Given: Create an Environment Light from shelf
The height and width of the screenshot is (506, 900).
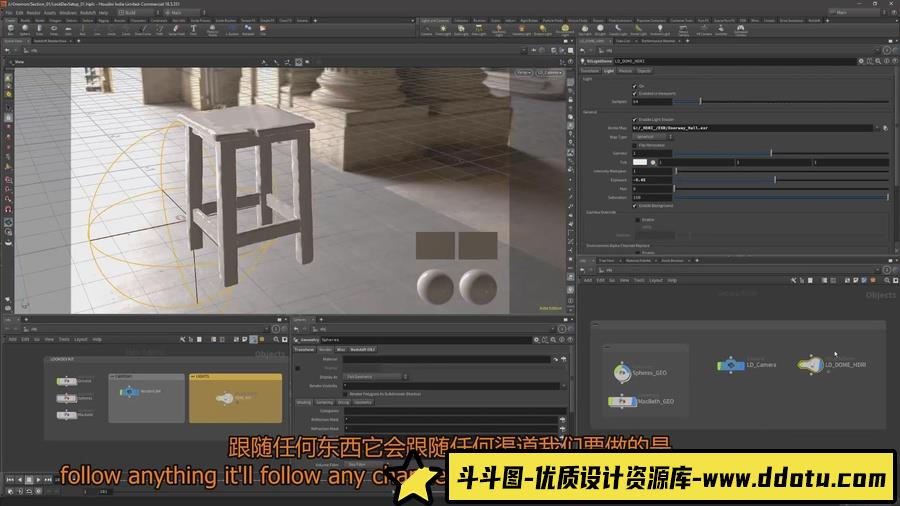Looking at the screenshot, I should (x=565, y=29).
